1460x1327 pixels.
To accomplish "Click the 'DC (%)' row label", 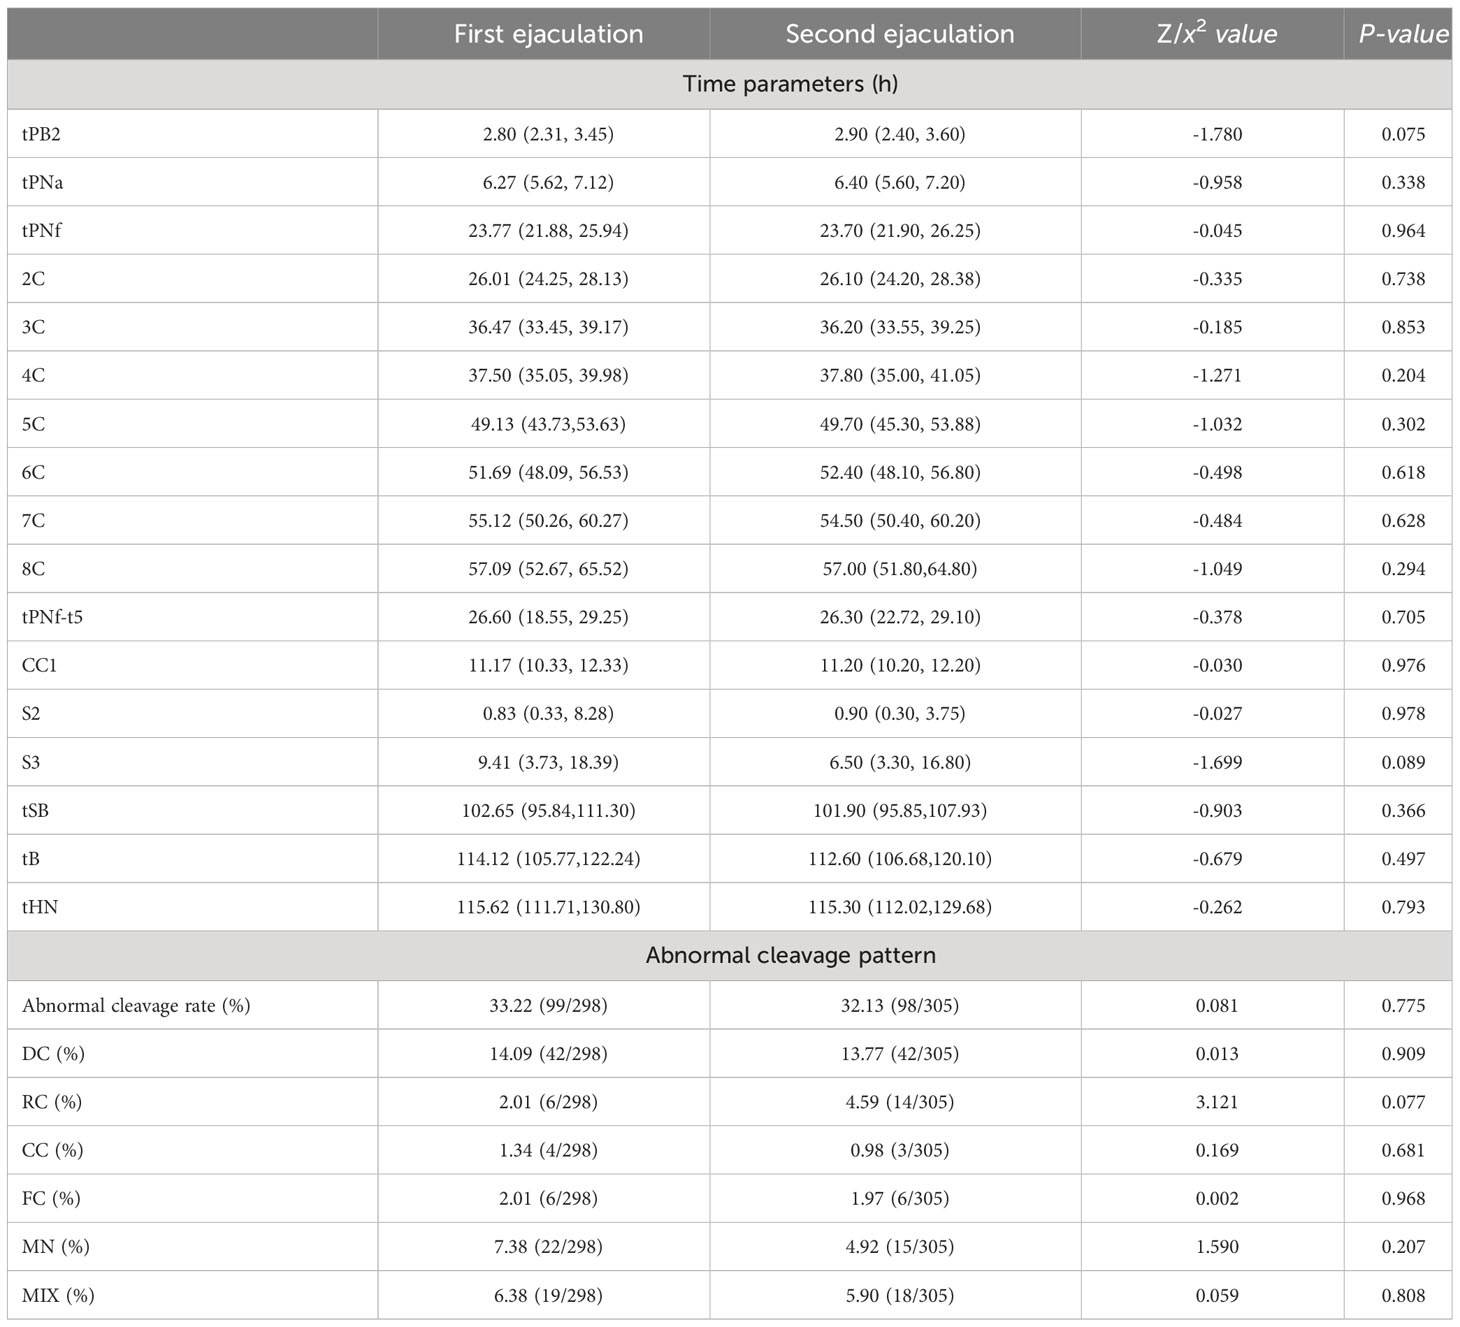I will [53, 1054].
